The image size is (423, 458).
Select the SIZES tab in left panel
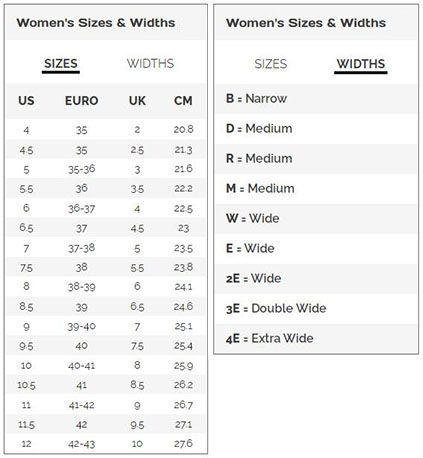point(61,63)
